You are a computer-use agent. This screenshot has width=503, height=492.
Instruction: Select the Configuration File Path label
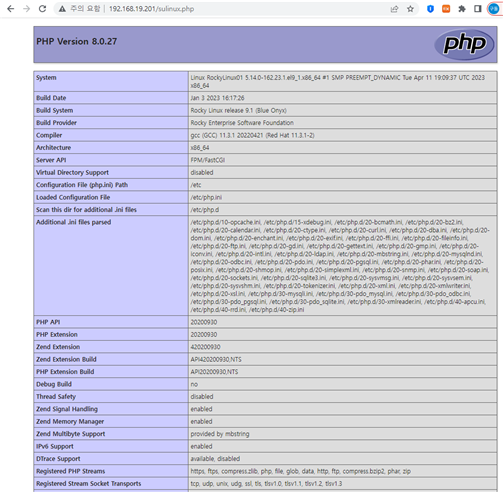[82, 185]
